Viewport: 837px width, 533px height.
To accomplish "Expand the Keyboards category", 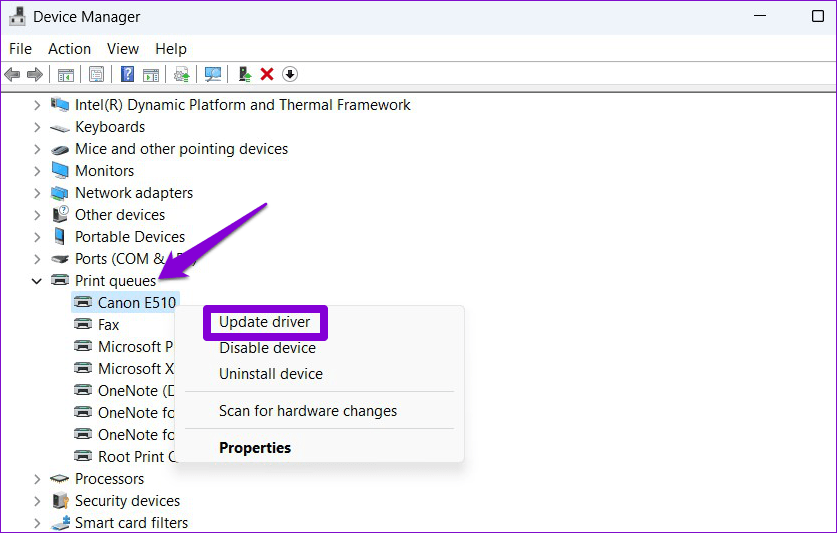I will 37,127.
